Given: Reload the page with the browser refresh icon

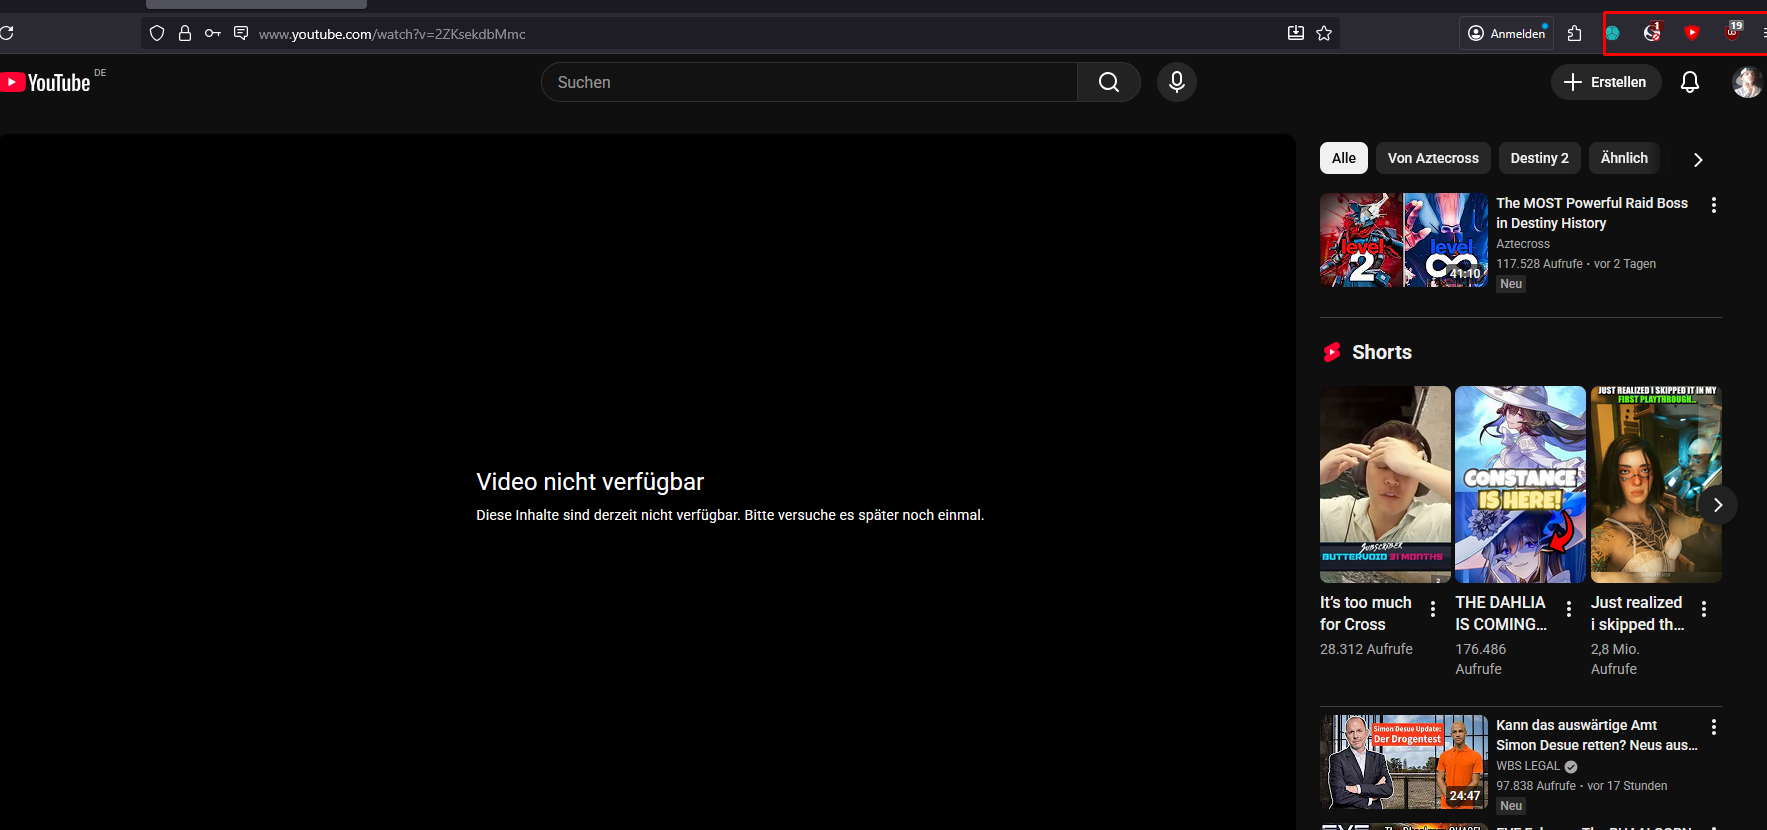Looking at the screenshot, I should click(6, 33).
